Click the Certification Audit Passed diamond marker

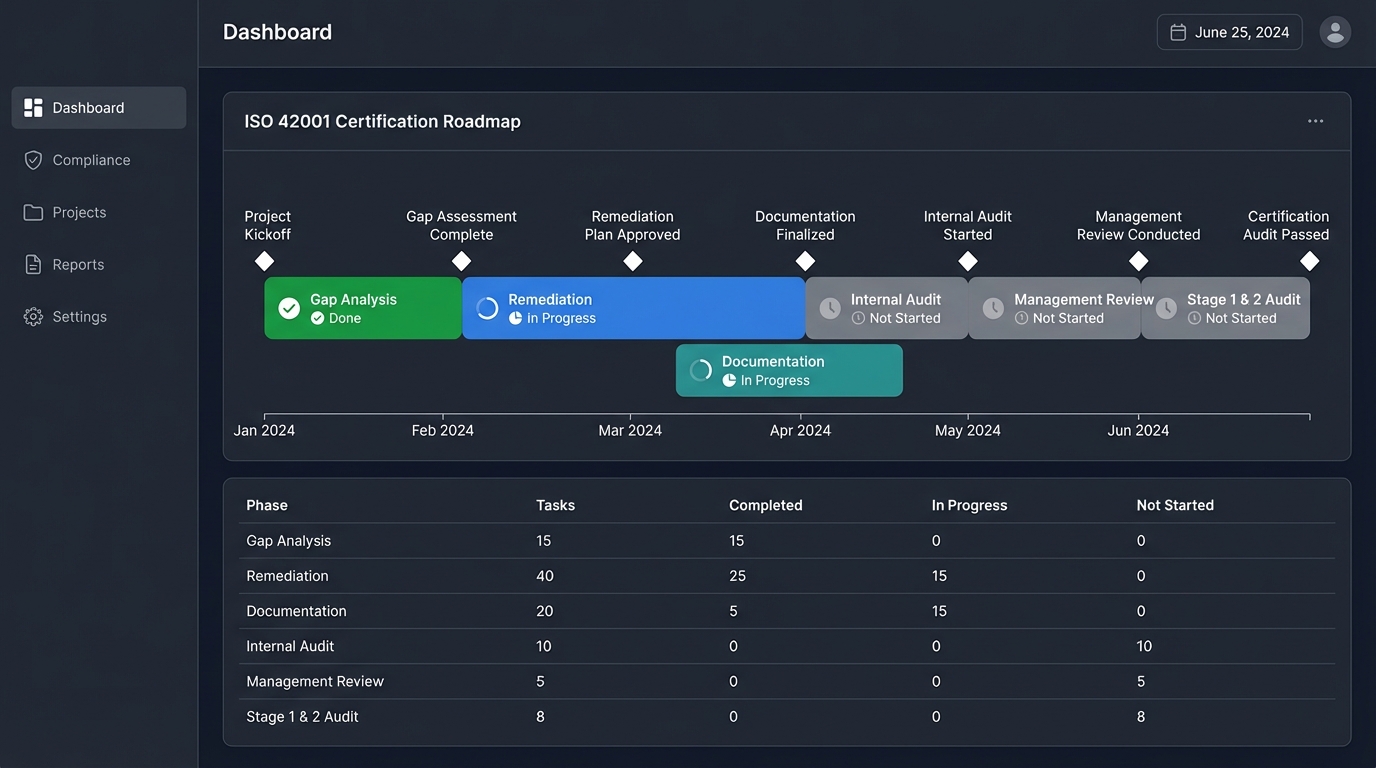1309,261
